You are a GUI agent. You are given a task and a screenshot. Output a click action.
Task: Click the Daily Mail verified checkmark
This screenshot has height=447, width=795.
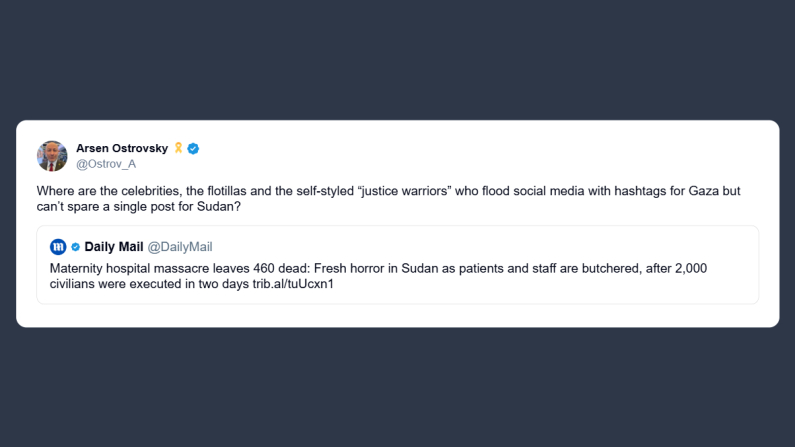coord(75,246)
